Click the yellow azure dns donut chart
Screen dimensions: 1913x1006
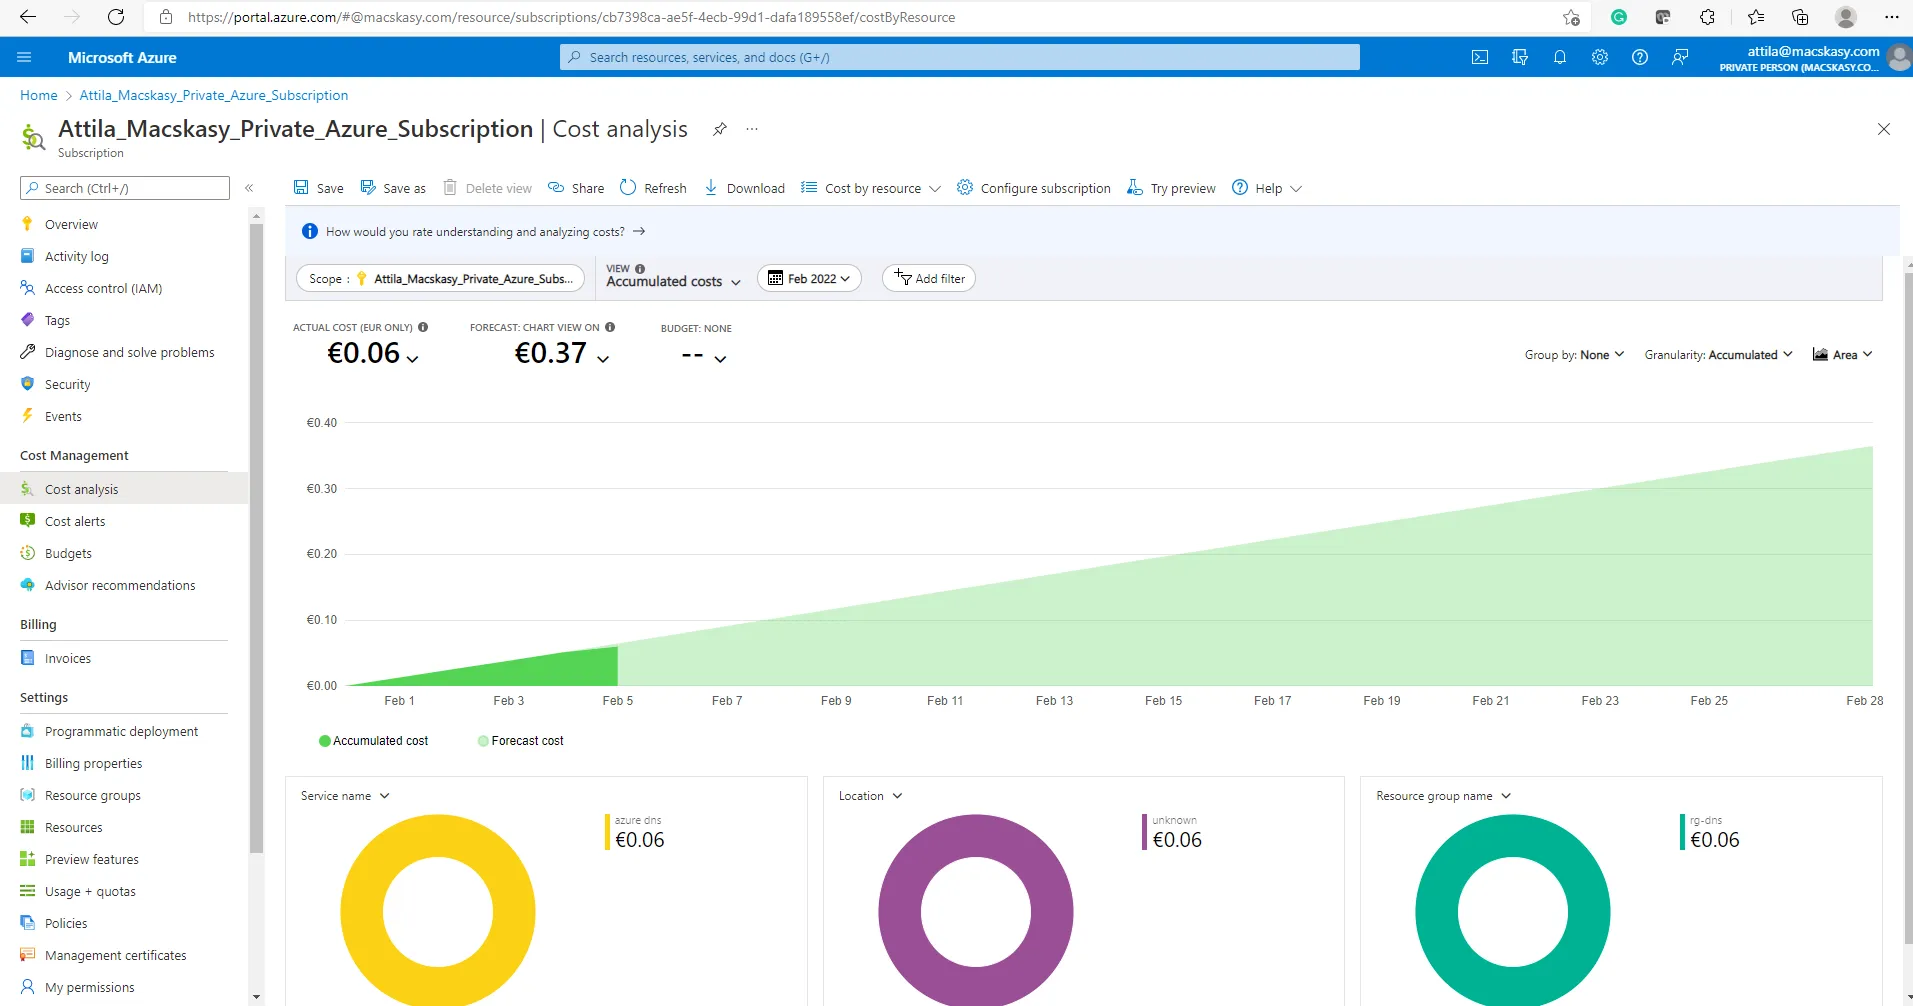tap(438, 910)
